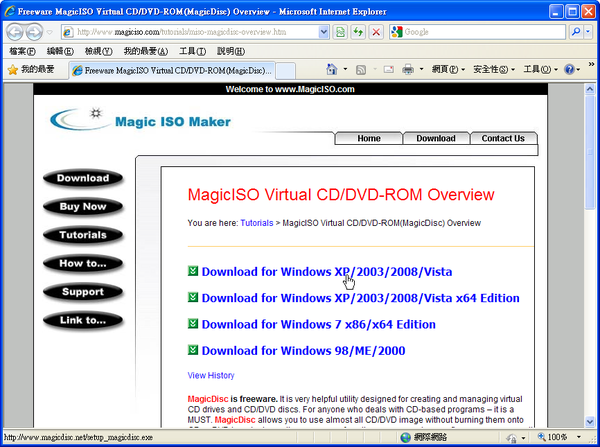Viewport: 600px width, 447px height.
Task: Click the Magic ISO Maker logo
Action: [x=141, y=120]
